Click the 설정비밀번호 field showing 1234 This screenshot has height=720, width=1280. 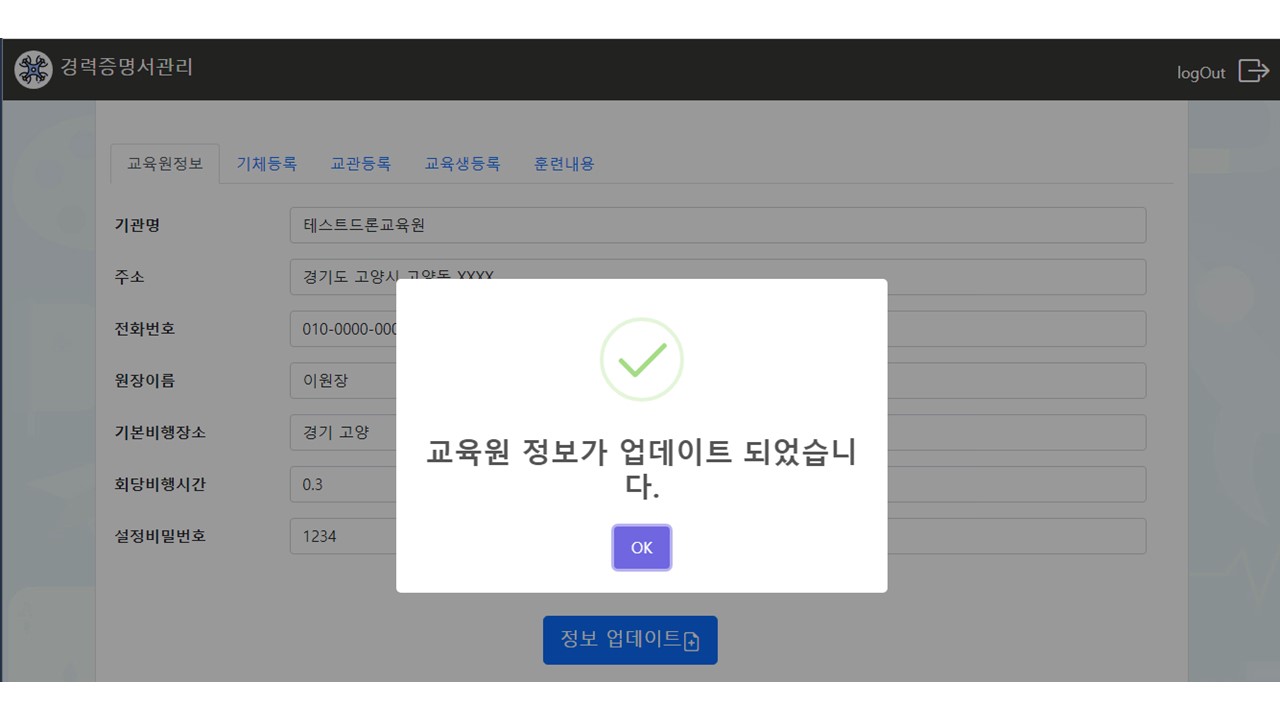[x=340, y=537]
